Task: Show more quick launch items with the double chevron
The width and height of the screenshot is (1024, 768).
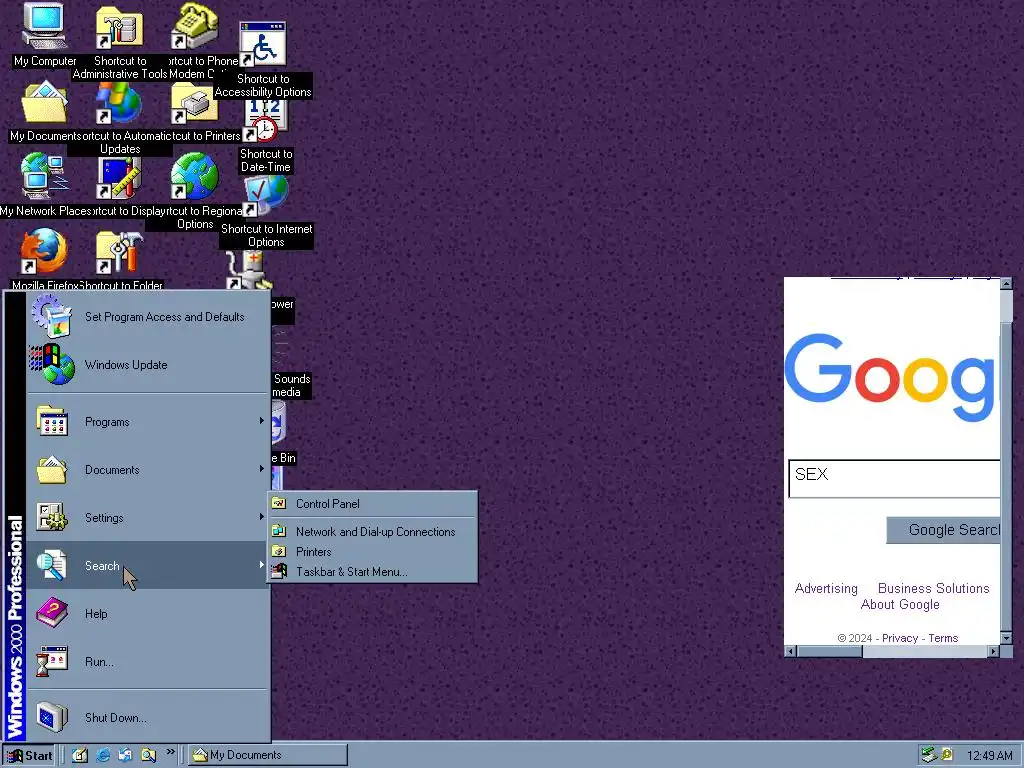Action: (x=170, y=752)
